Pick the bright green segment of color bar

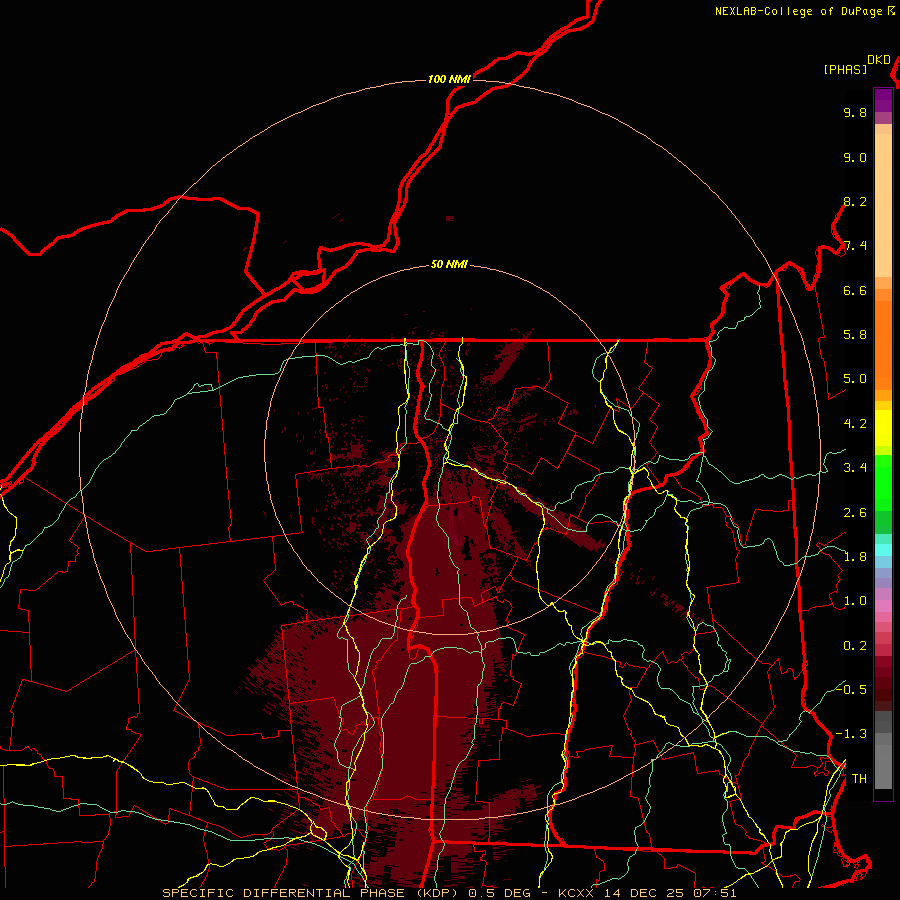click(883, 483)
